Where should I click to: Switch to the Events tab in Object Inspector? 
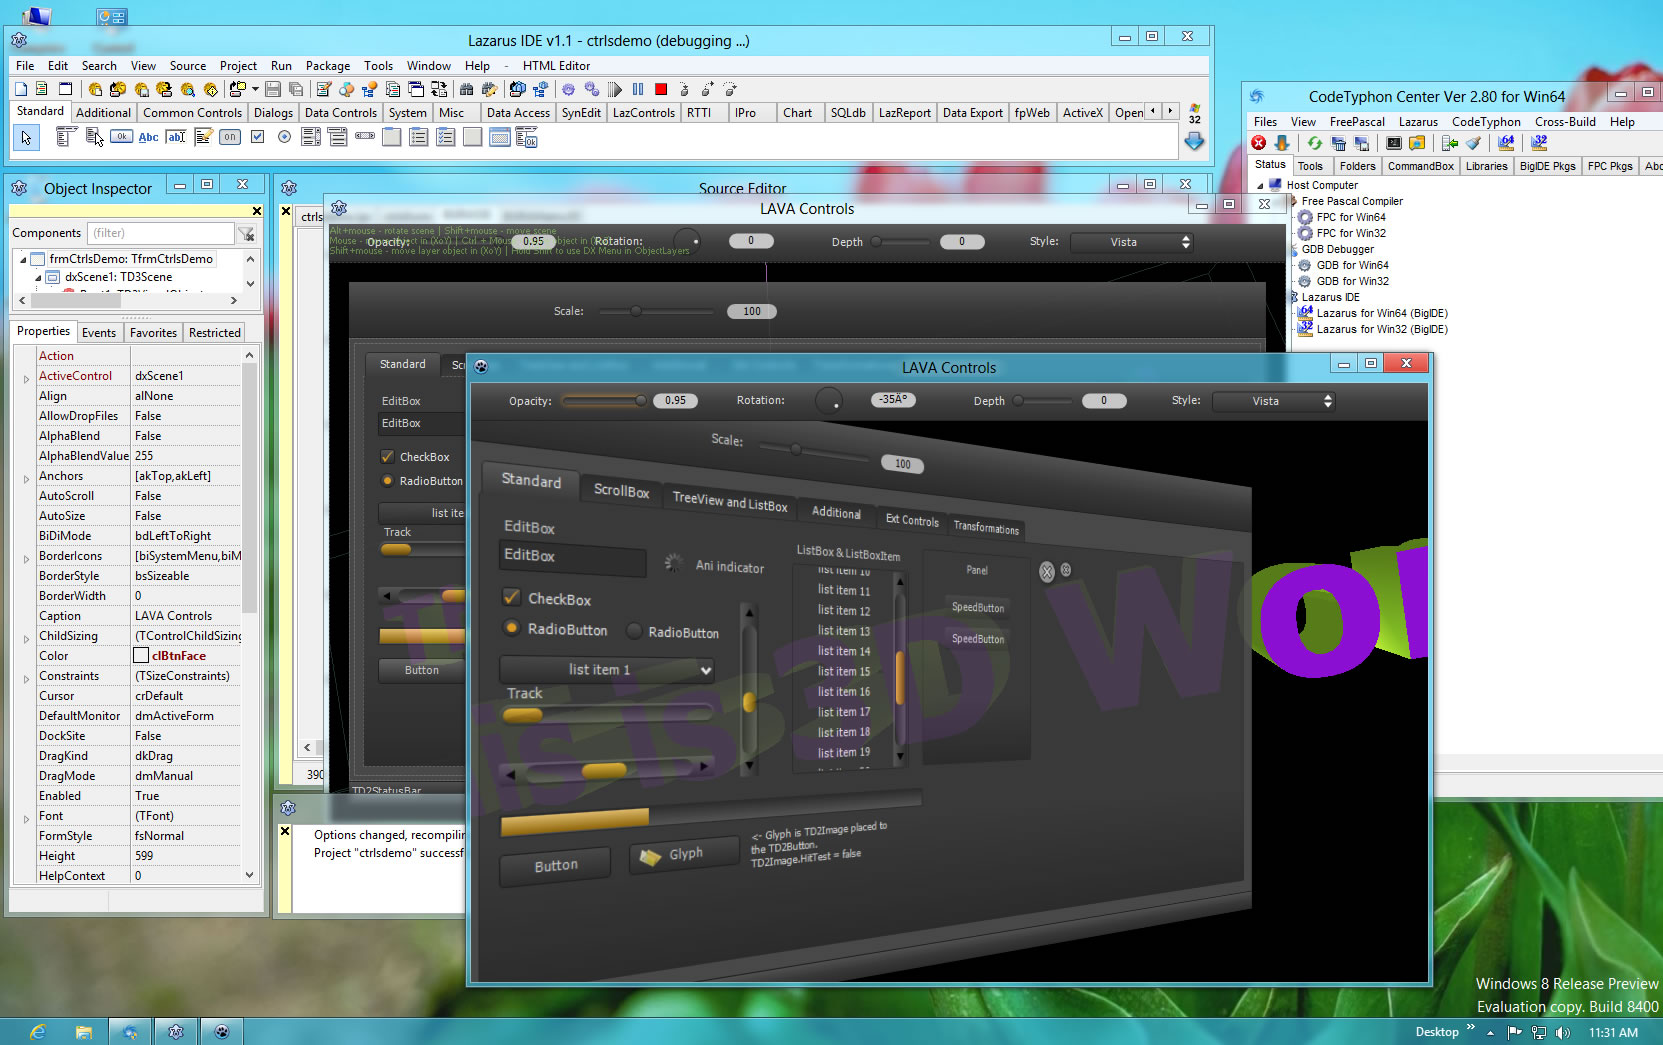pyautogui.click(x=99, y=332)
